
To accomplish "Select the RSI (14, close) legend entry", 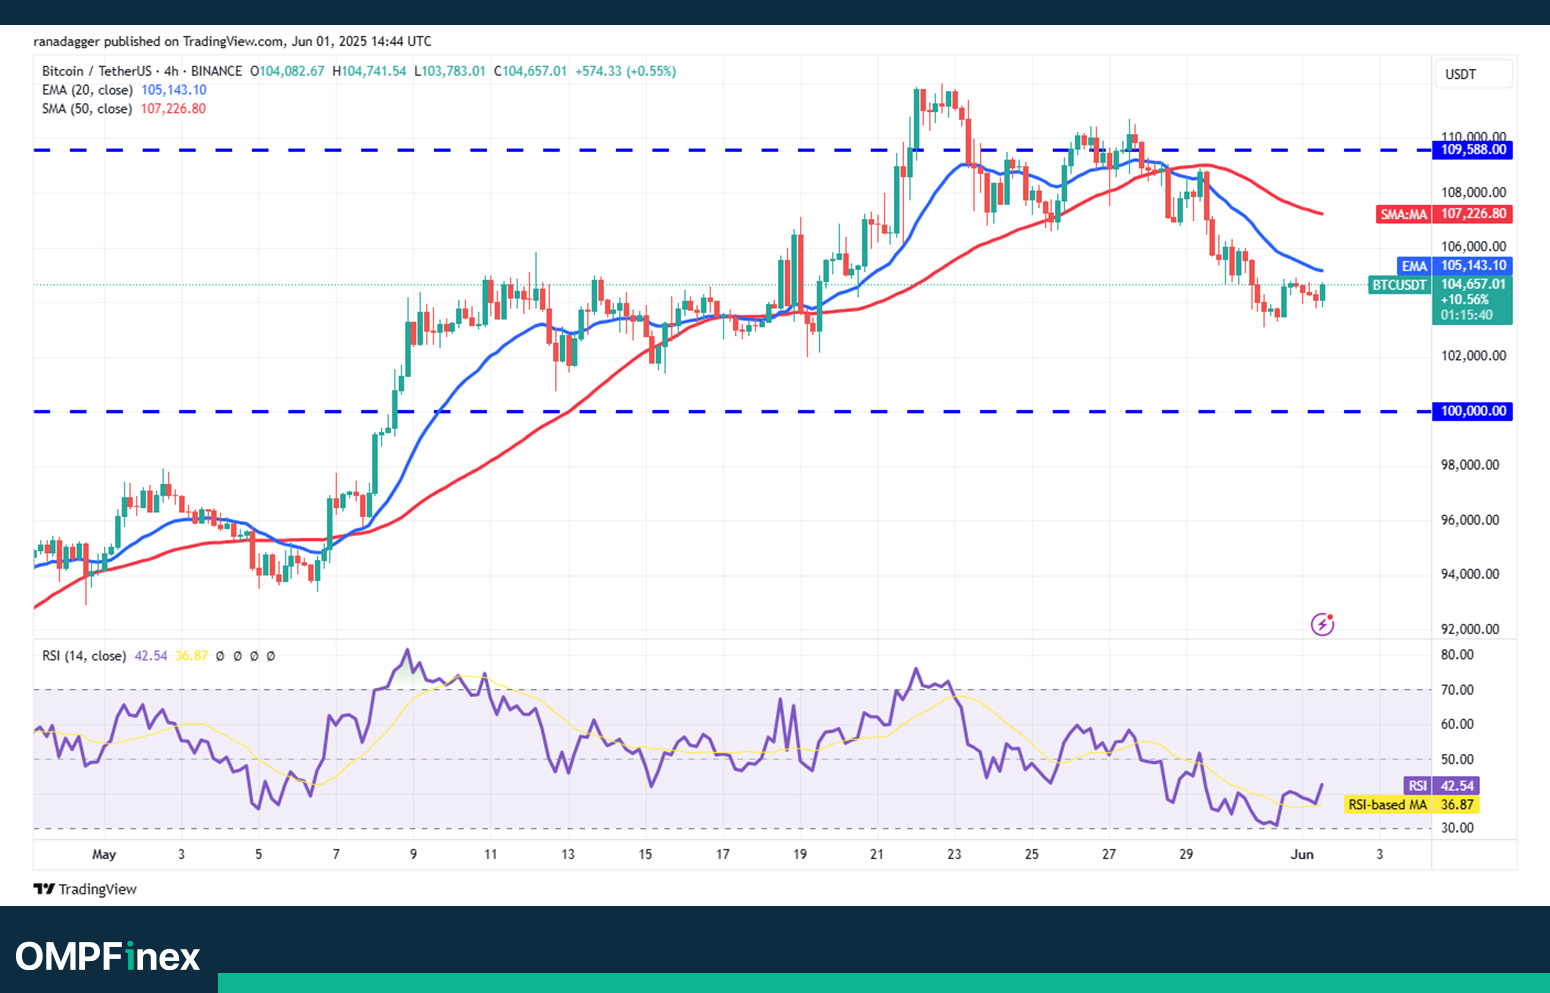I will [x=84, y=656].
